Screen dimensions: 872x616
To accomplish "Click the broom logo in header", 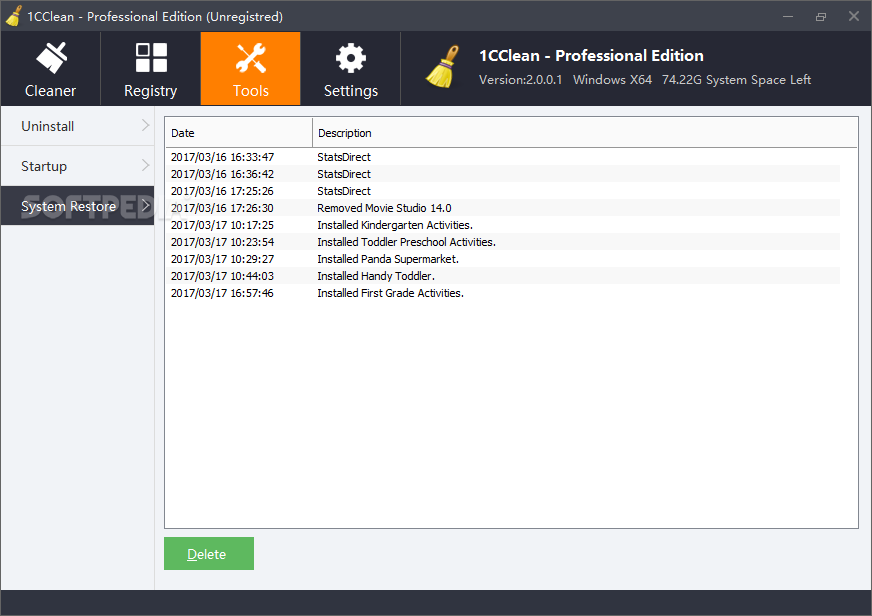I will [x=443, y=67].
